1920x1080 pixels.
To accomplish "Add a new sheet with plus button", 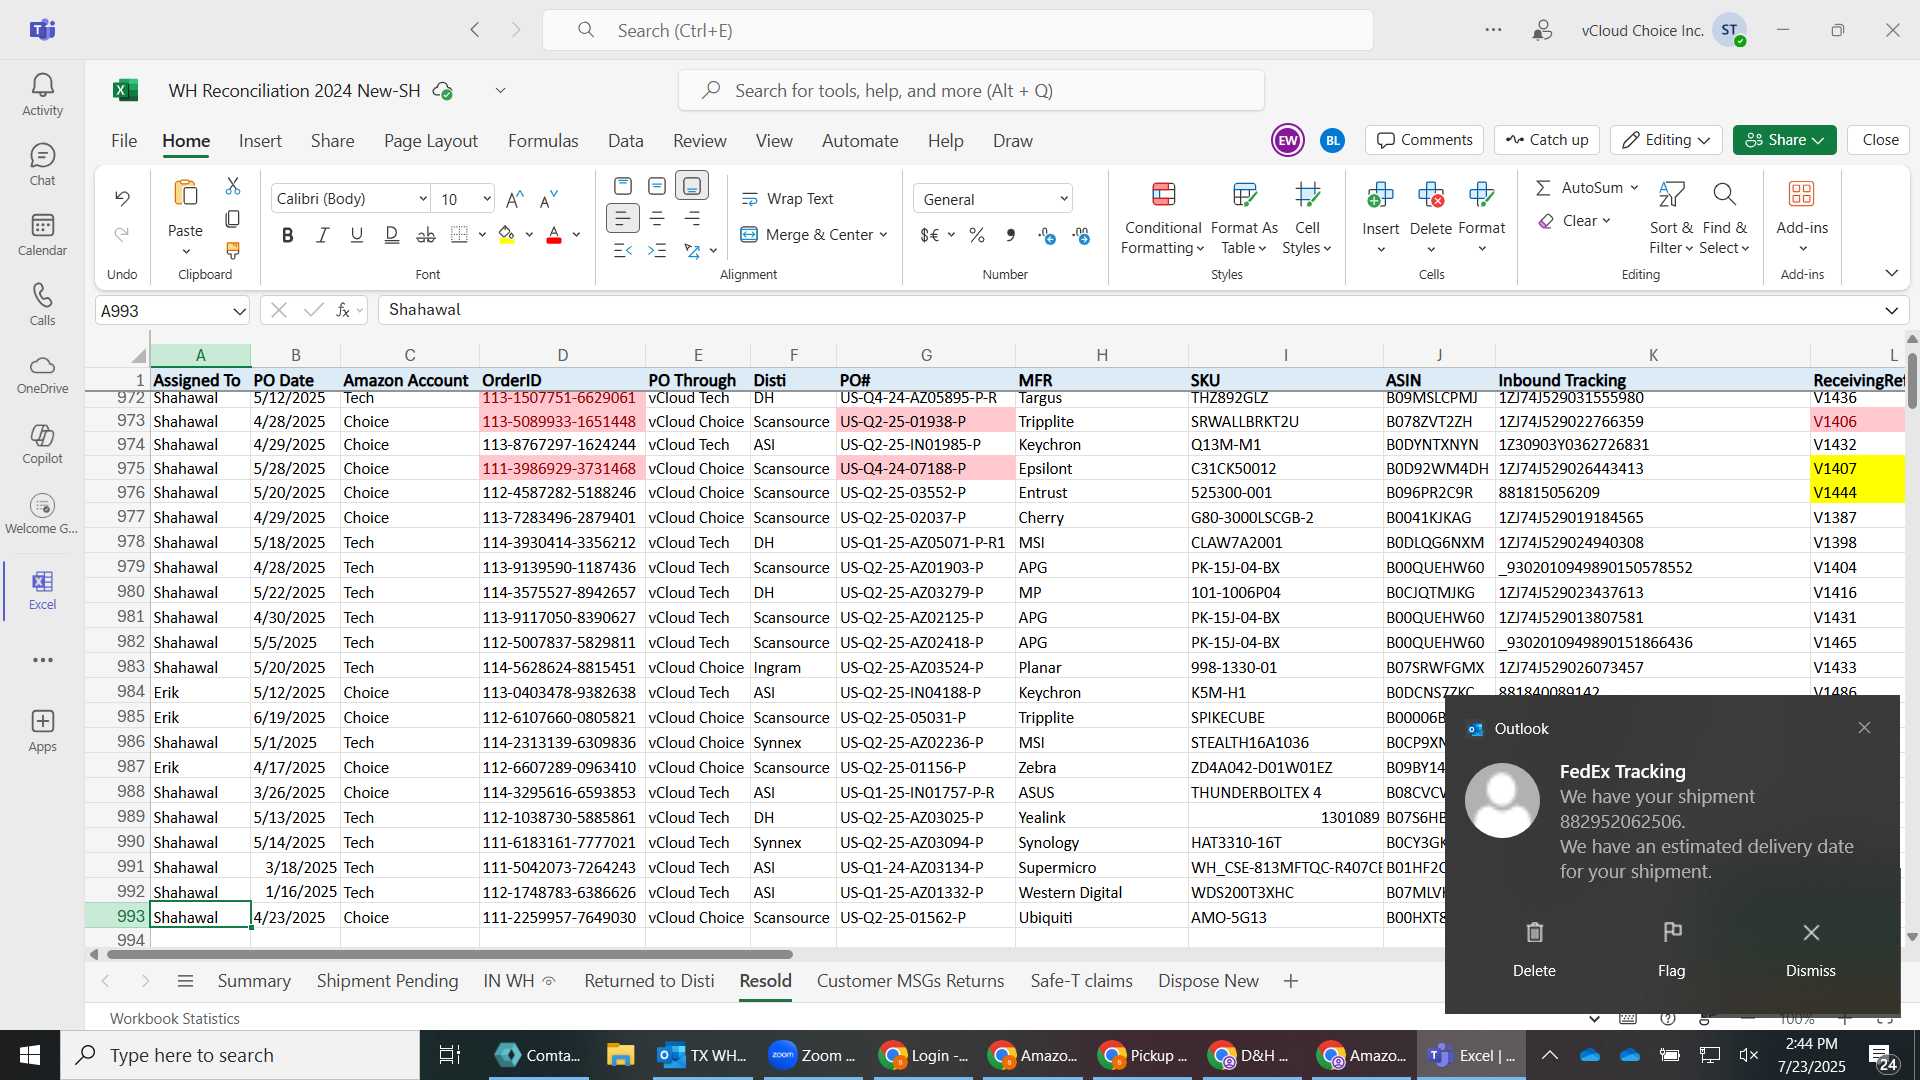I will (1290, 981).
